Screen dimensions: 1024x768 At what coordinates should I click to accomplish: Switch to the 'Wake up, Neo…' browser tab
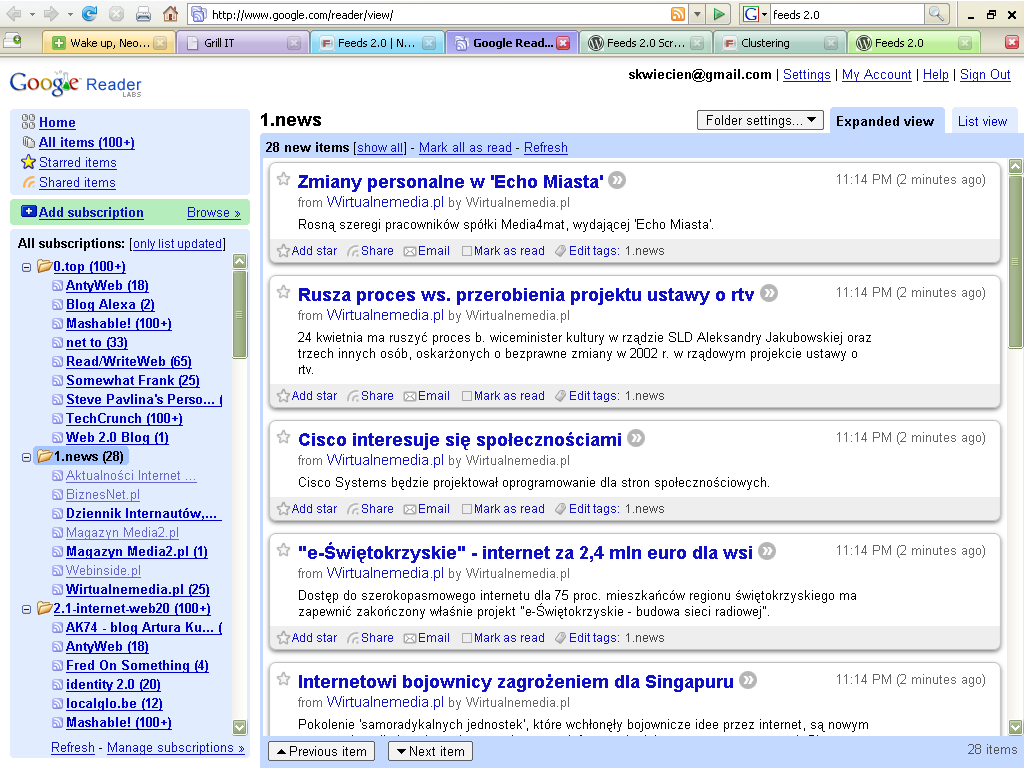pyautogui.click(x=110, y=43)
